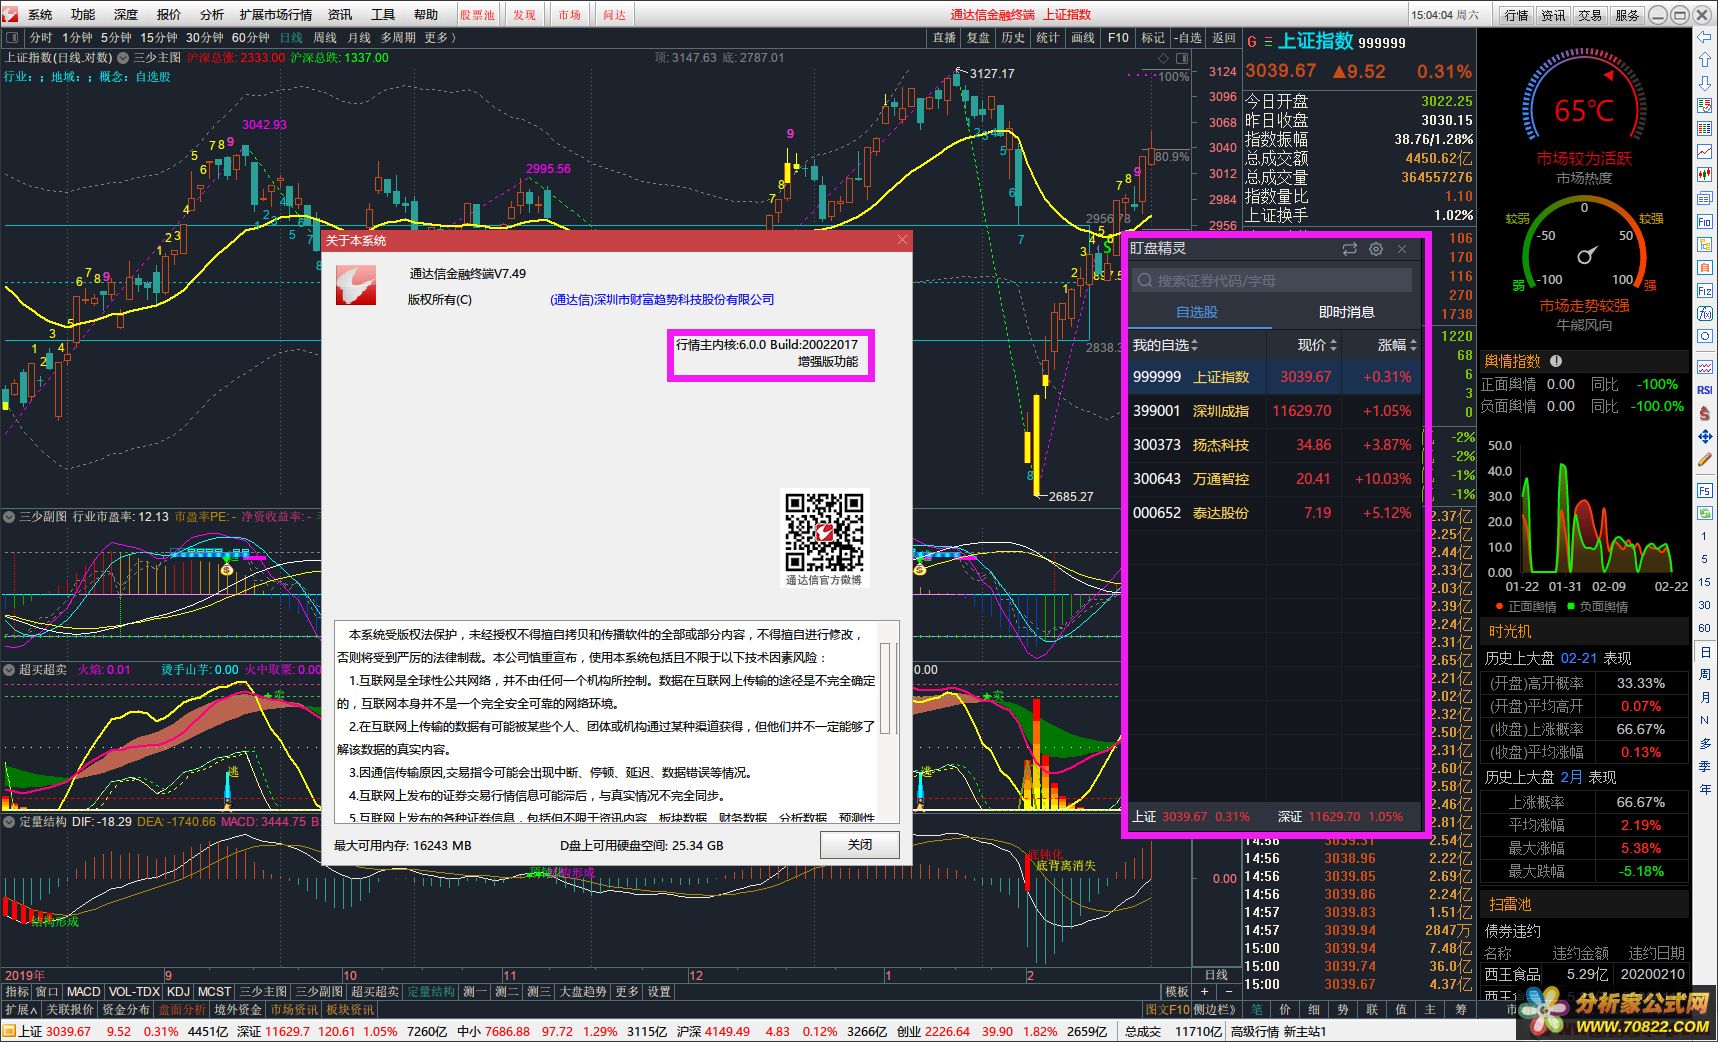Open the 扩展市场行情 menu

[276, 14]
